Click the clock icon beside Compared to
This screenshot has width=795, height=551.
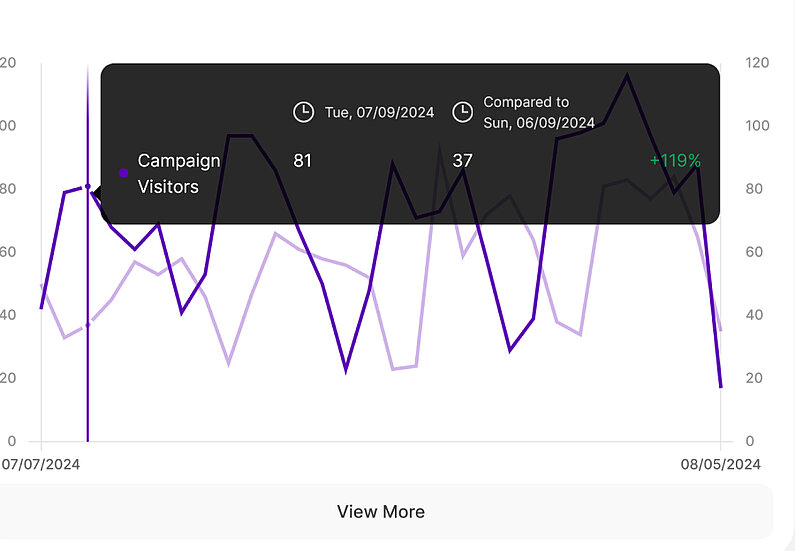click(x=462, y=112)
